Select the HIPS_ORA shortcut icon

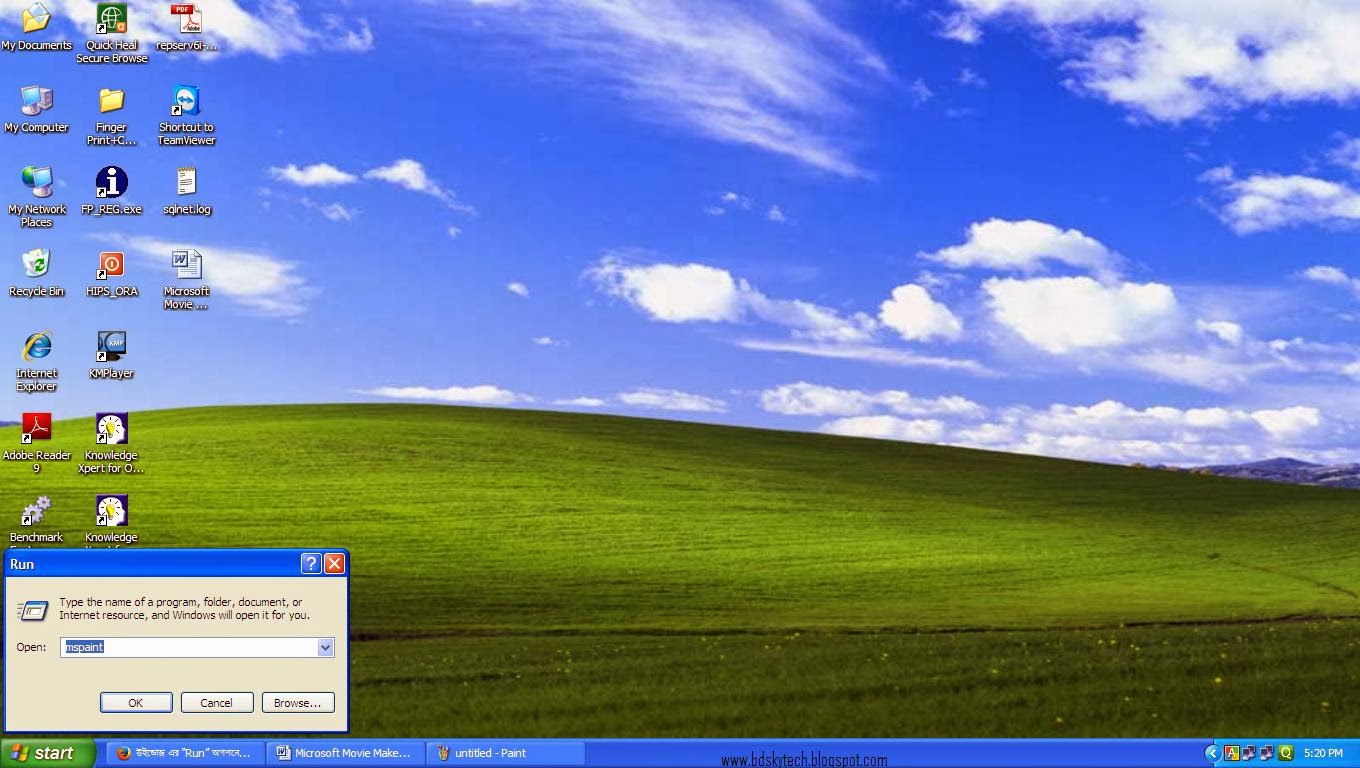pos(111,272)
